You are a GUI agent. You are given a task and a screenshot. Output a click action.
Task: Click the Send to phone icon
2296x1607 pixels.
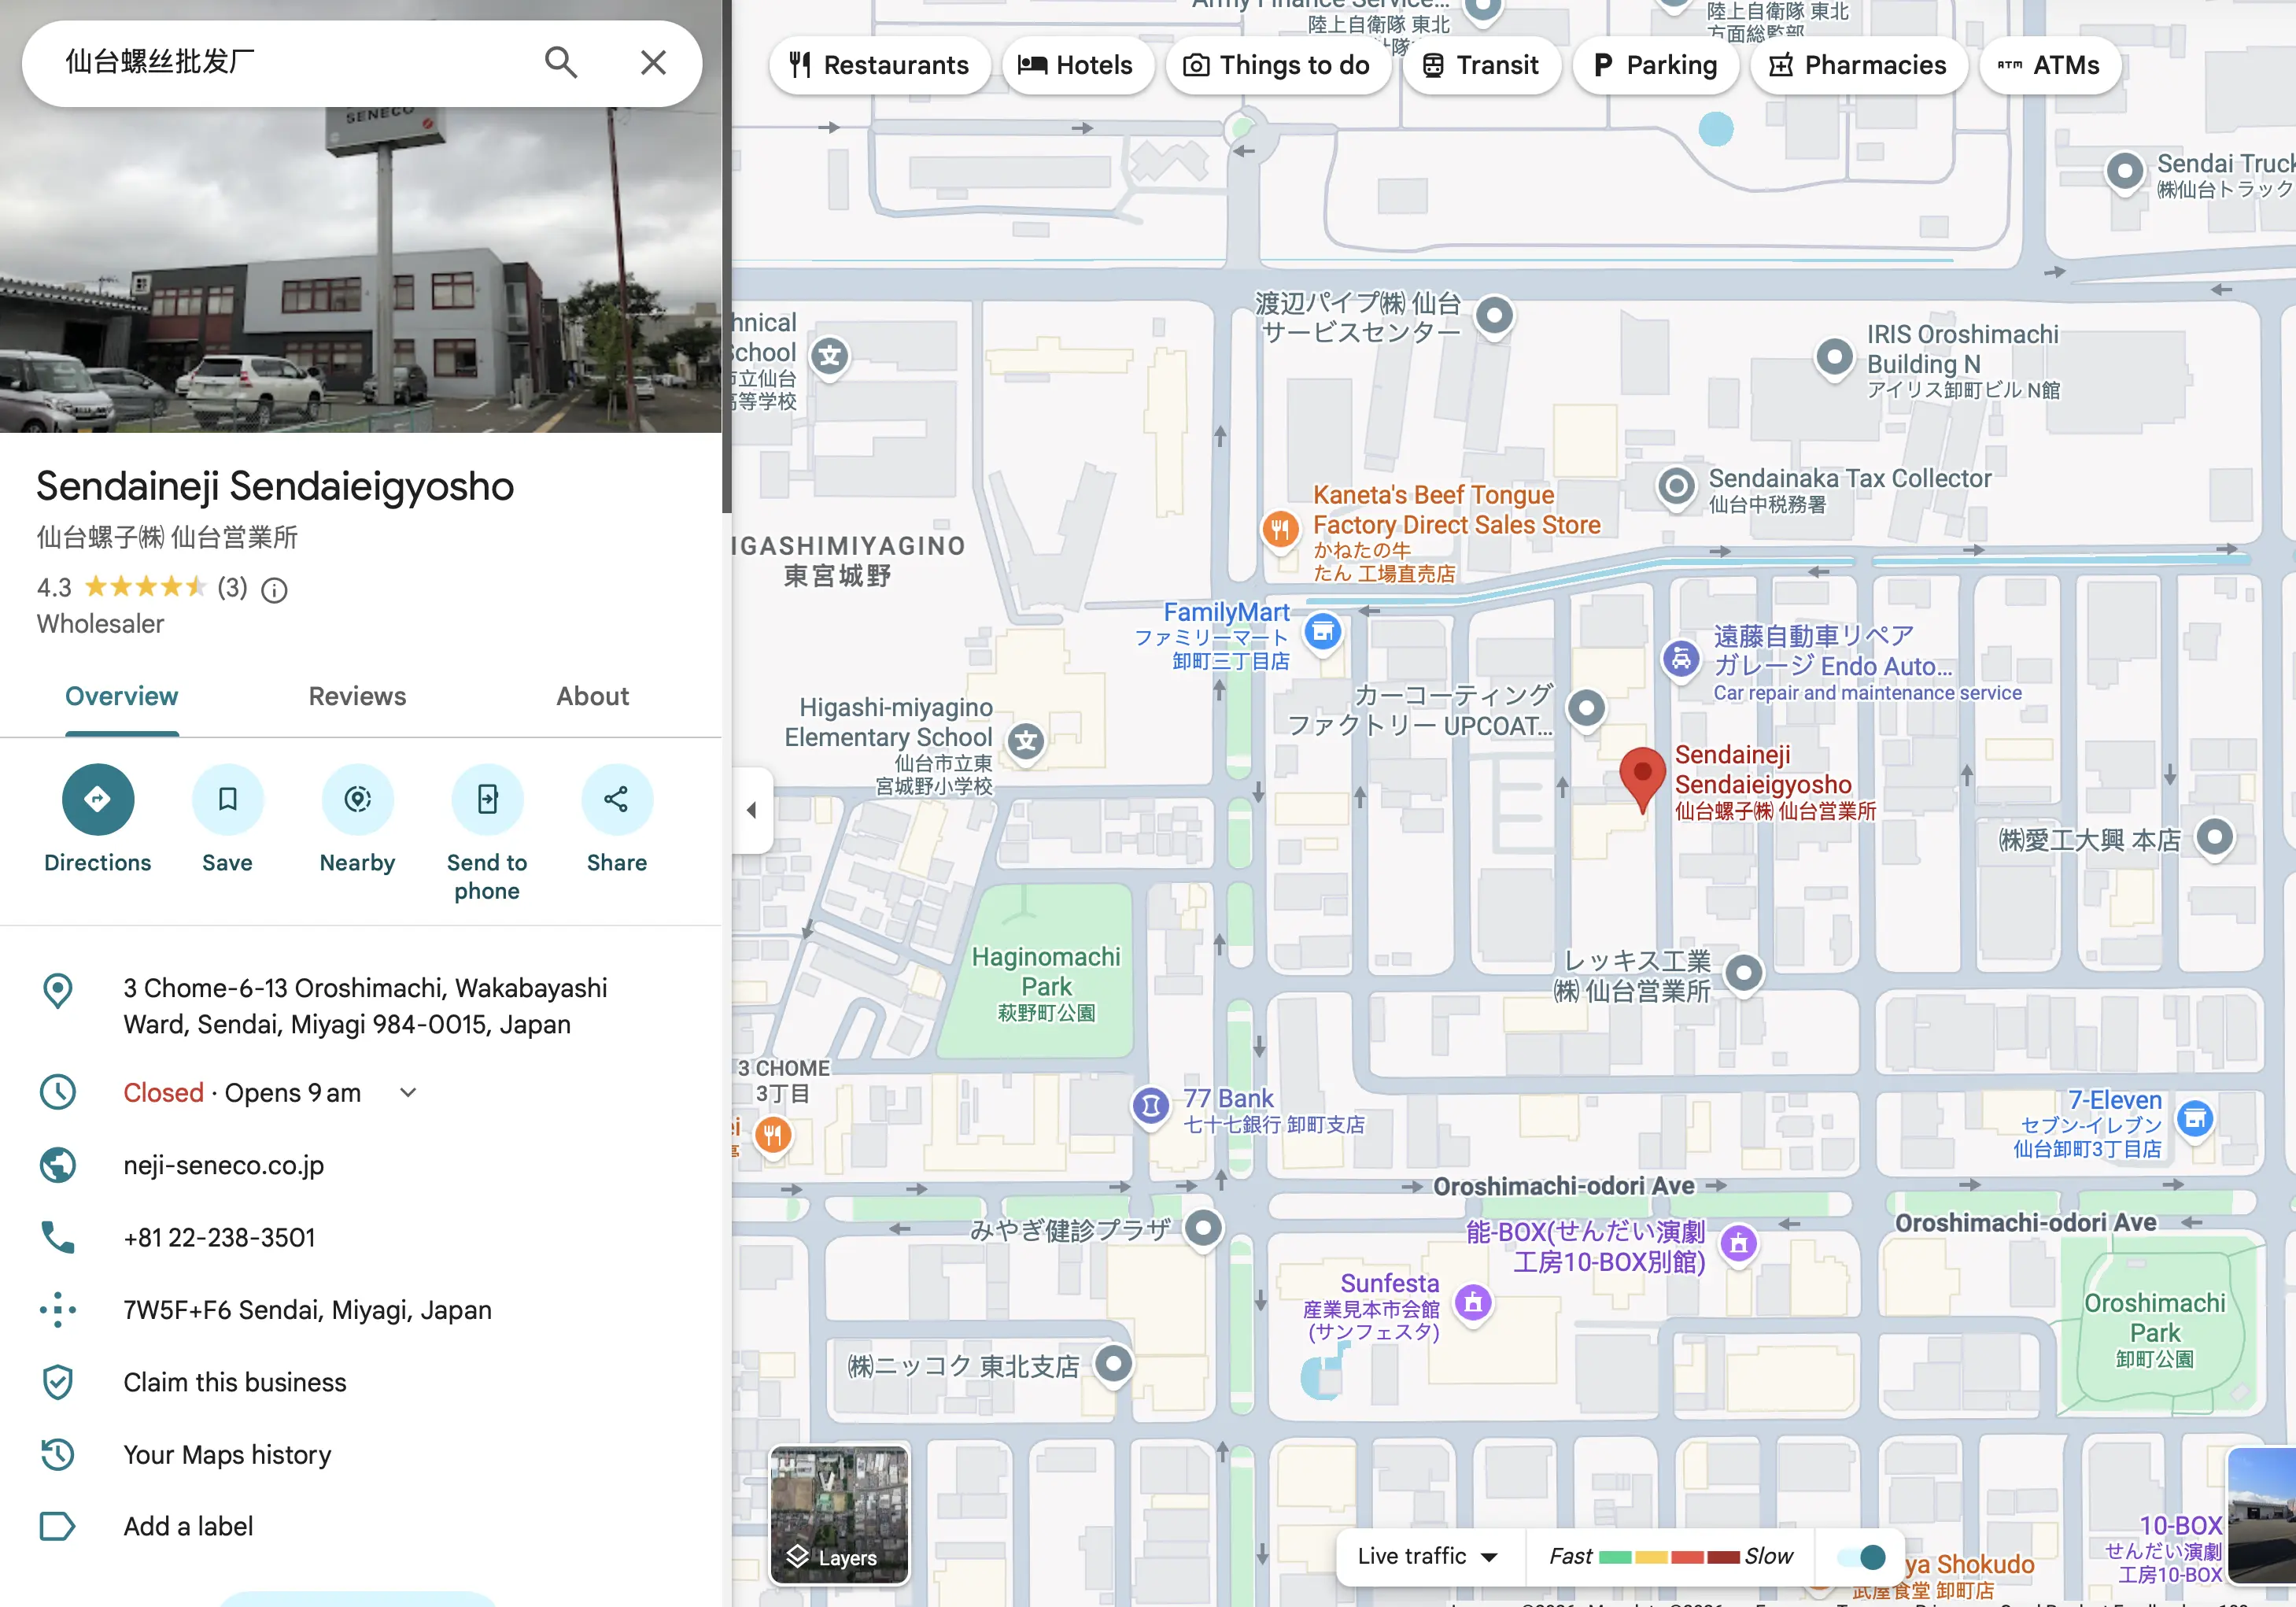click(x=487, y=799)
